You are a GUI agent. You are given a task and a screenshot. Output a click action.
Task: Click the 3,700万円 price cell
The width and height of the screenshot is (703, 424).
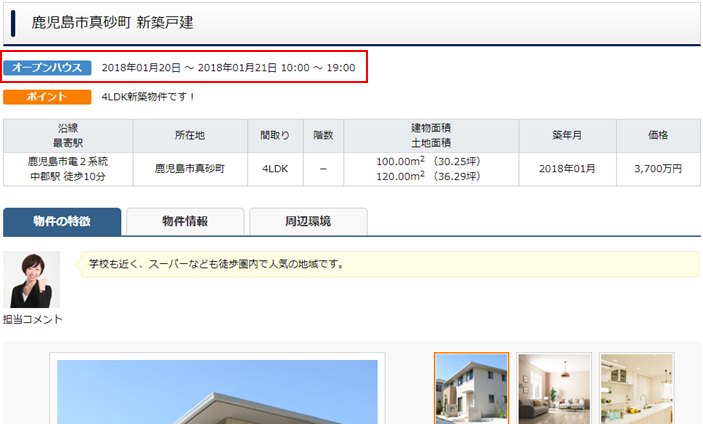pyautogui.click(x=657, y=169)
